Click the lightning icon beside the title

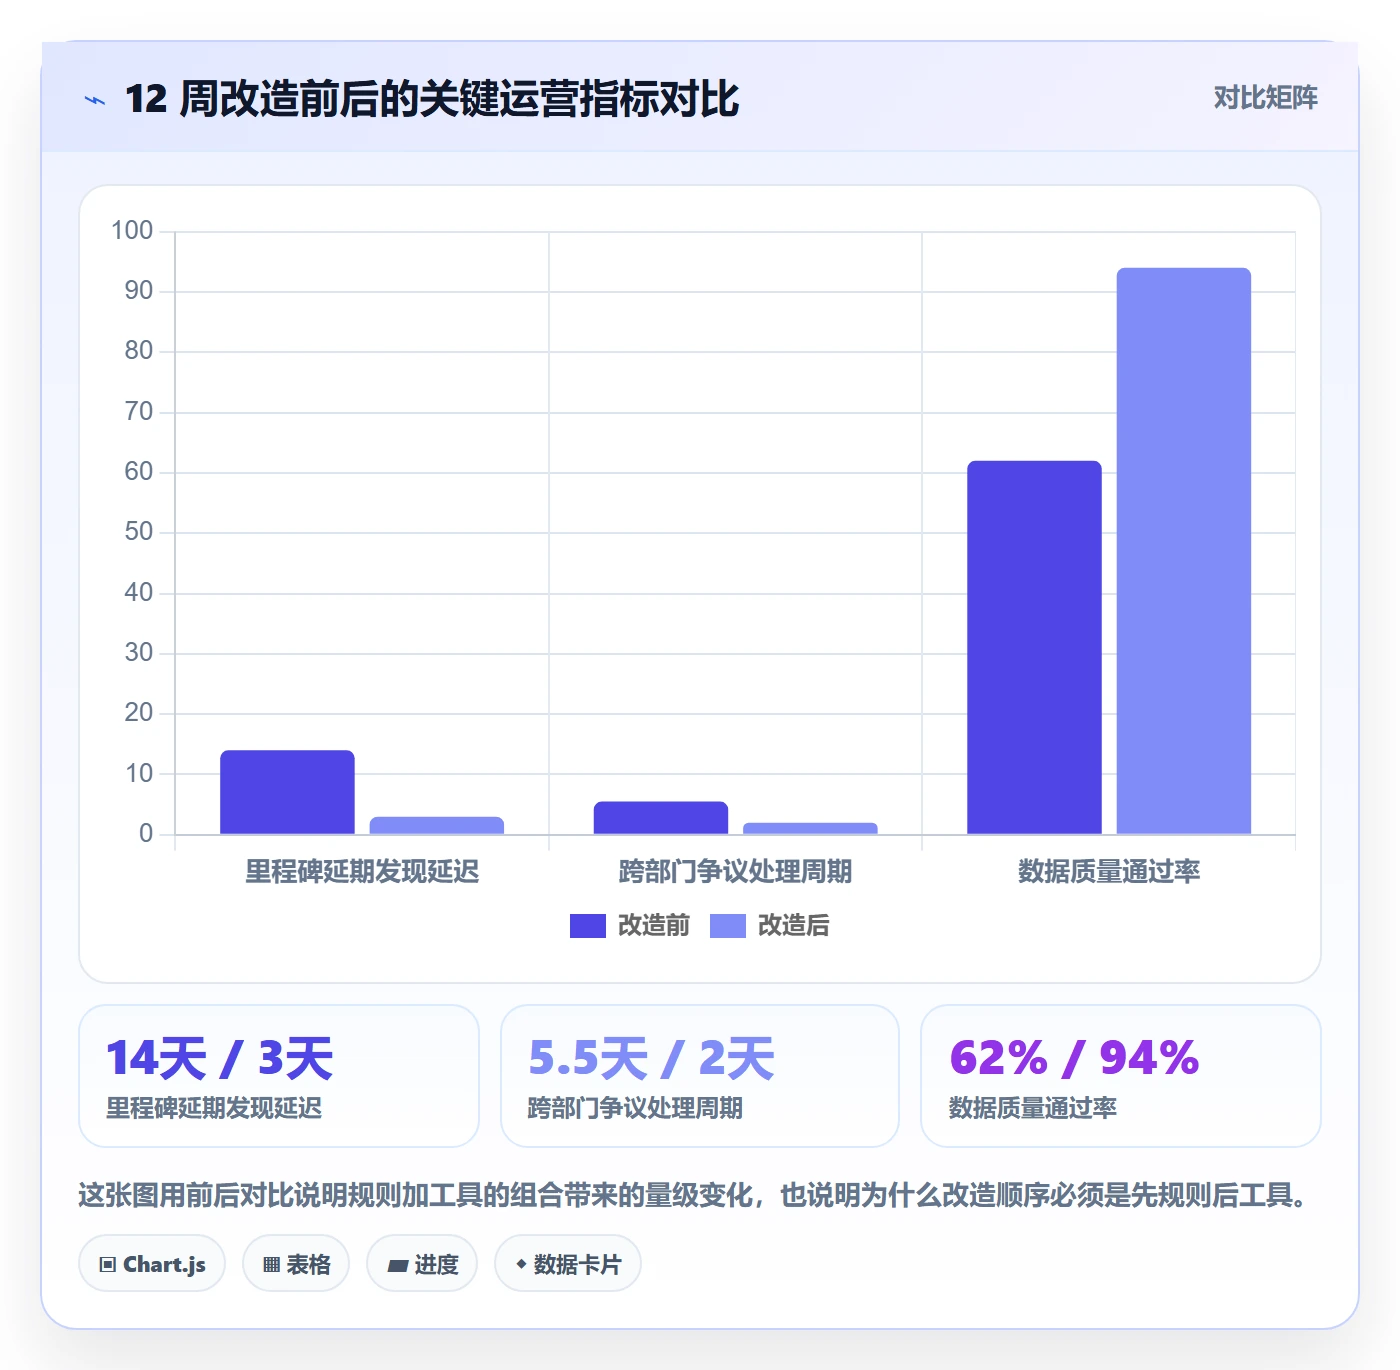click(95, 100)
